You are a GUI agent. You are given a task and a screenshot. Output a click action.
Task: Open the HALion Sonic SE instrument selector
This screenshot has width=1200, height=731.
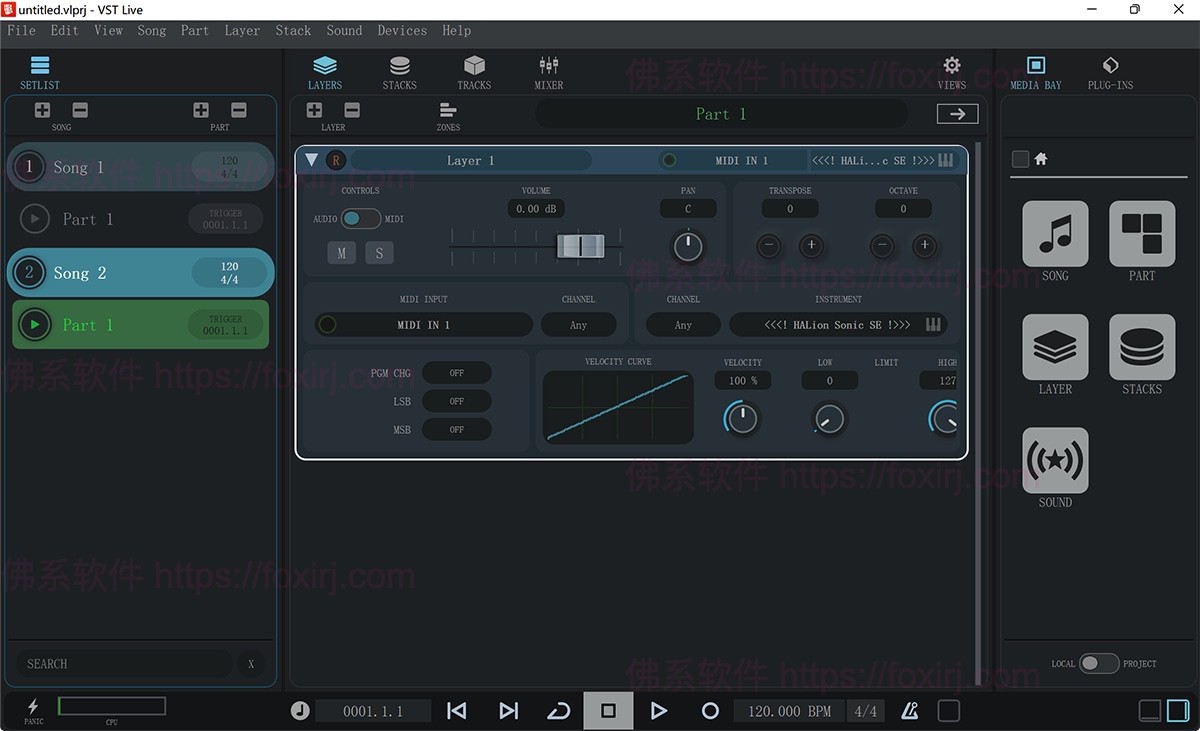[840, 324]
